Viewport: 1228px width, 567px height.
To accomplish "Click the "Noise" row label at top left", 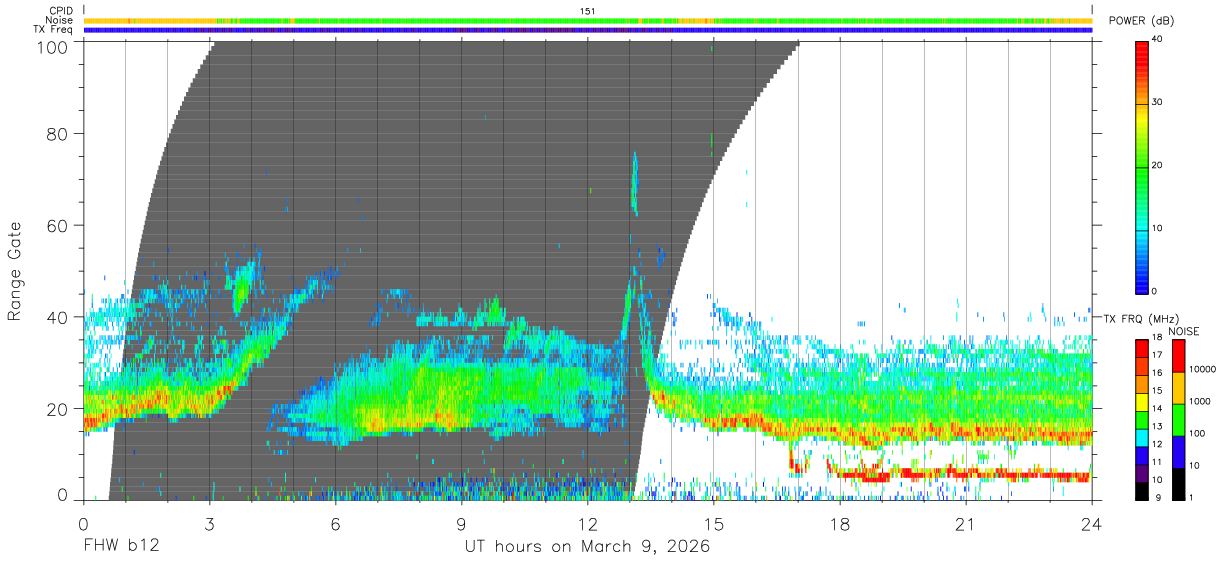I will pos(60,20).
